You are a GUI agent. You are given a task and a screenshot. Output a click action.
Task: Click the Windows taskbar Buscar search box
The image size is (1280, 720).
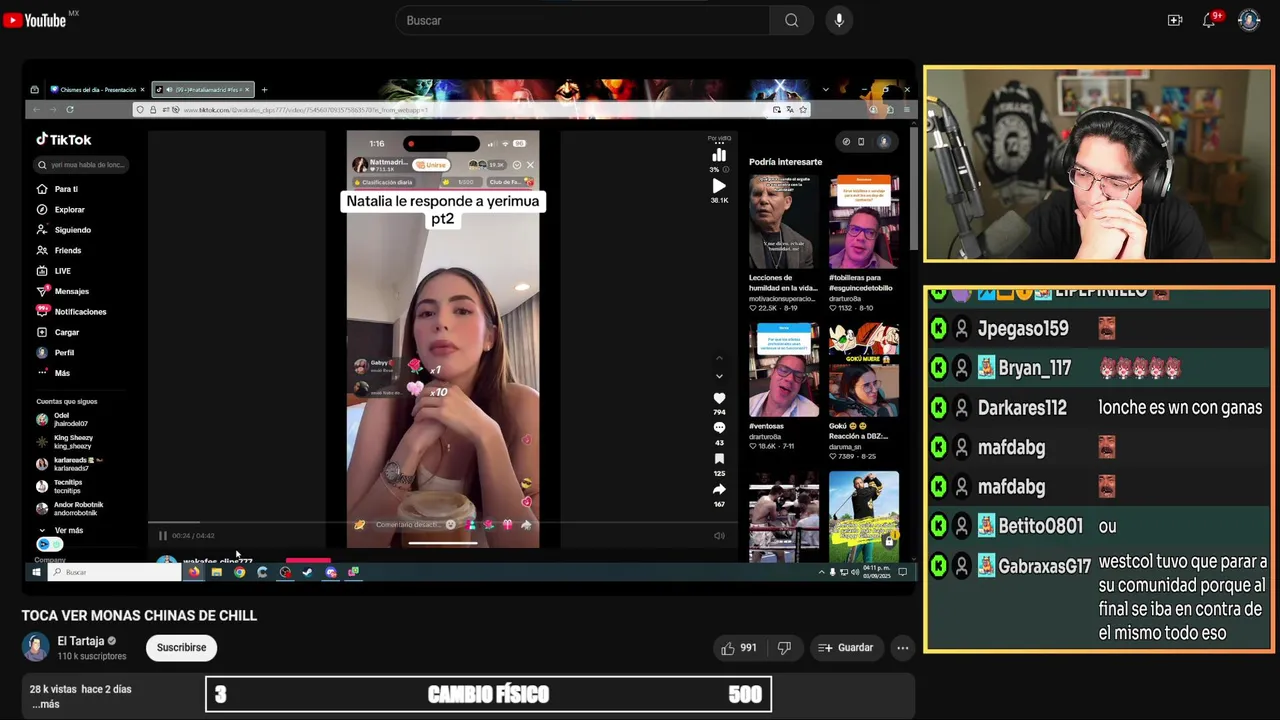(114, 572)
